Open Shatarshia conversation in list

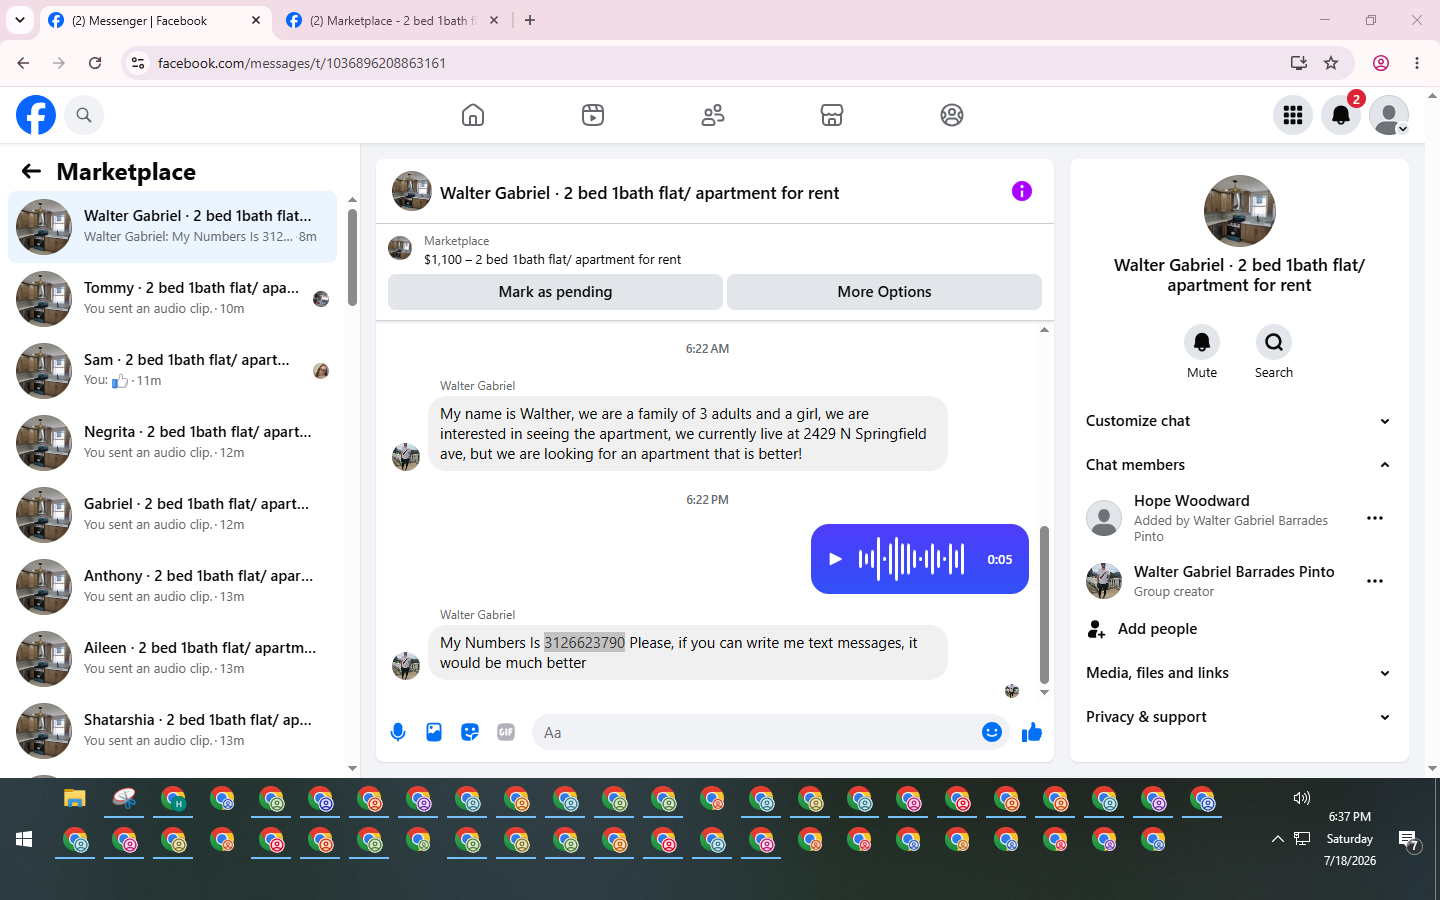(x=173, y=731)
